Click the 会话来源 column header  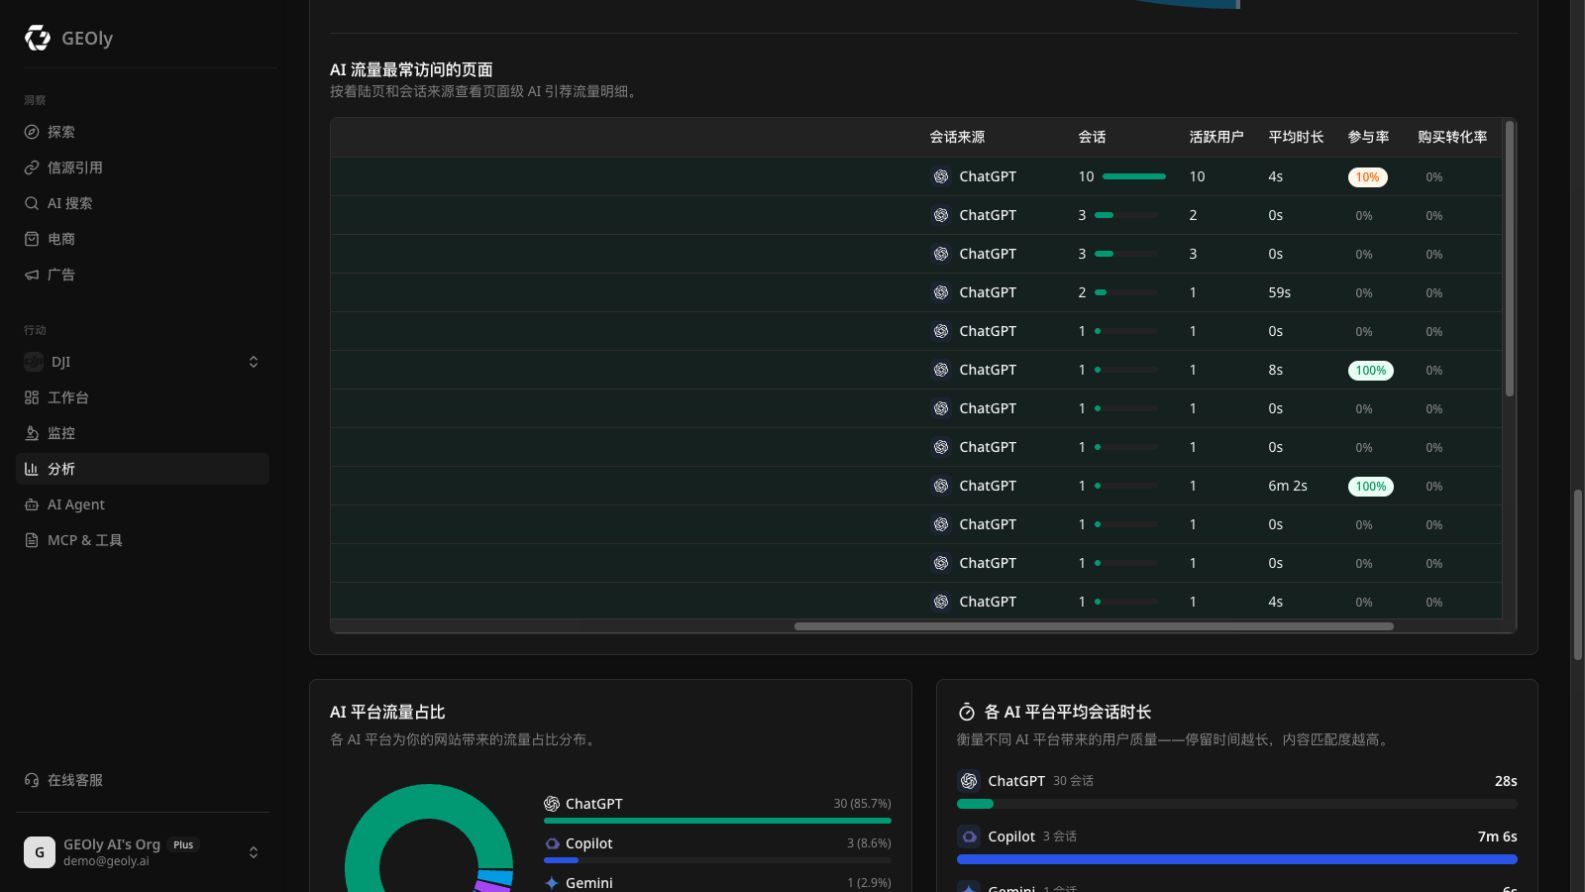pyautogui.click(x=957, y=137)
